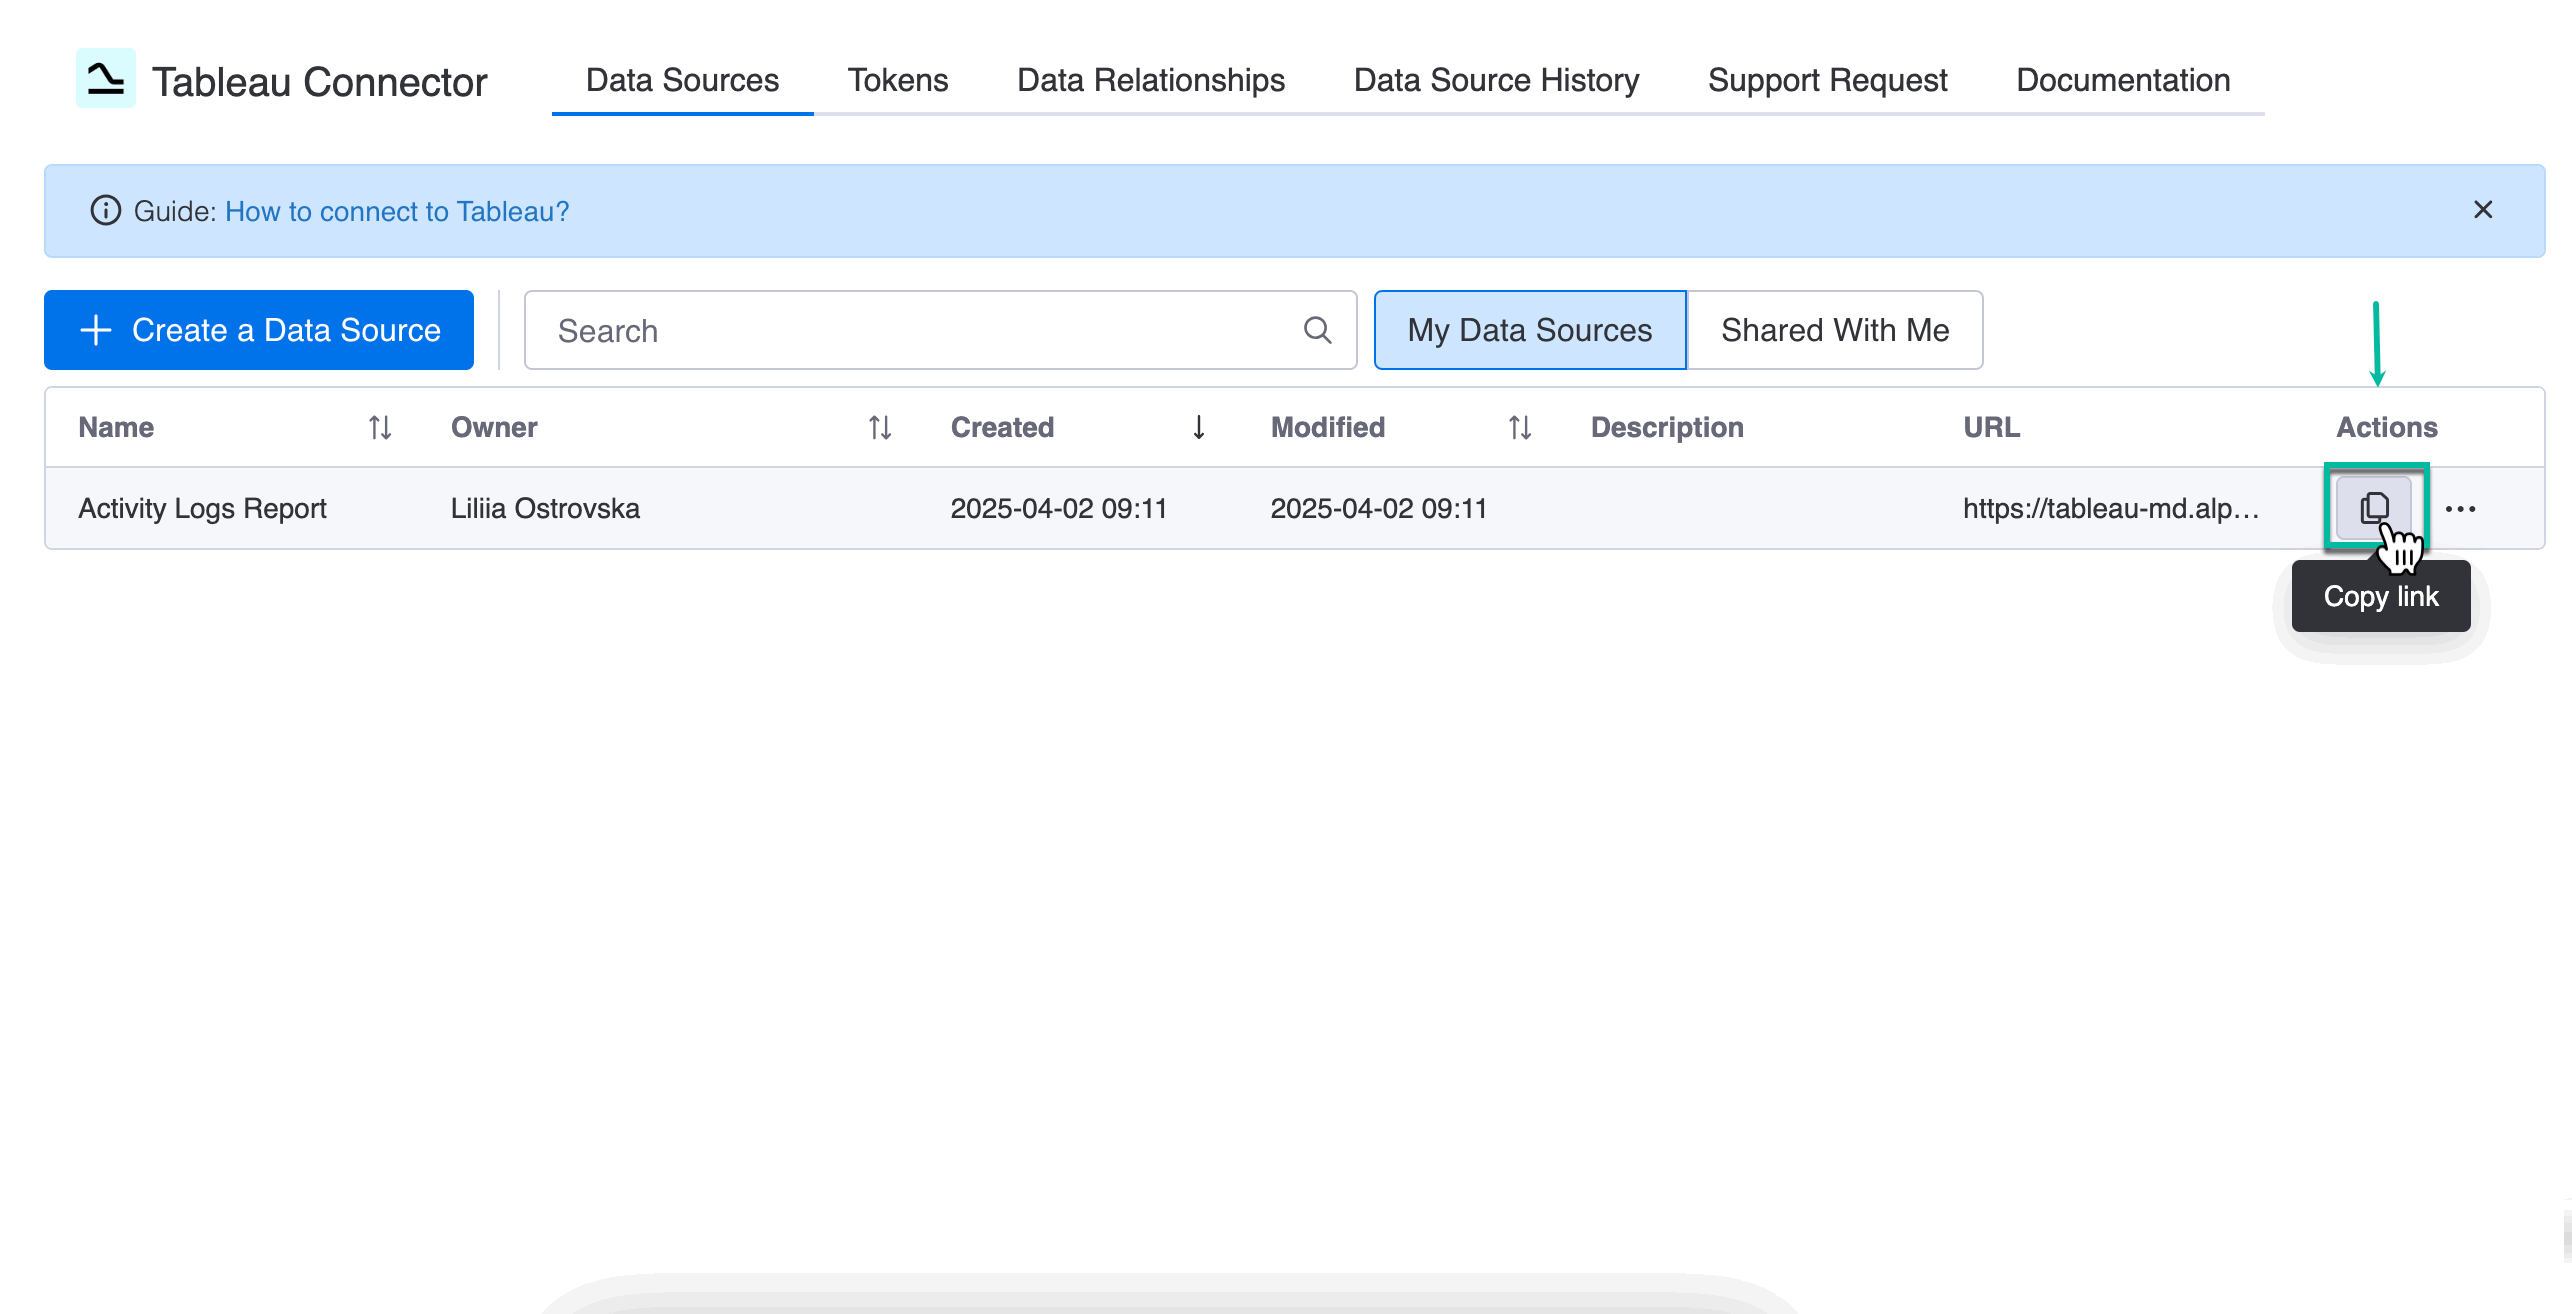
Task: Open the three-dot more actions menu
Action: click(2460, 509)
